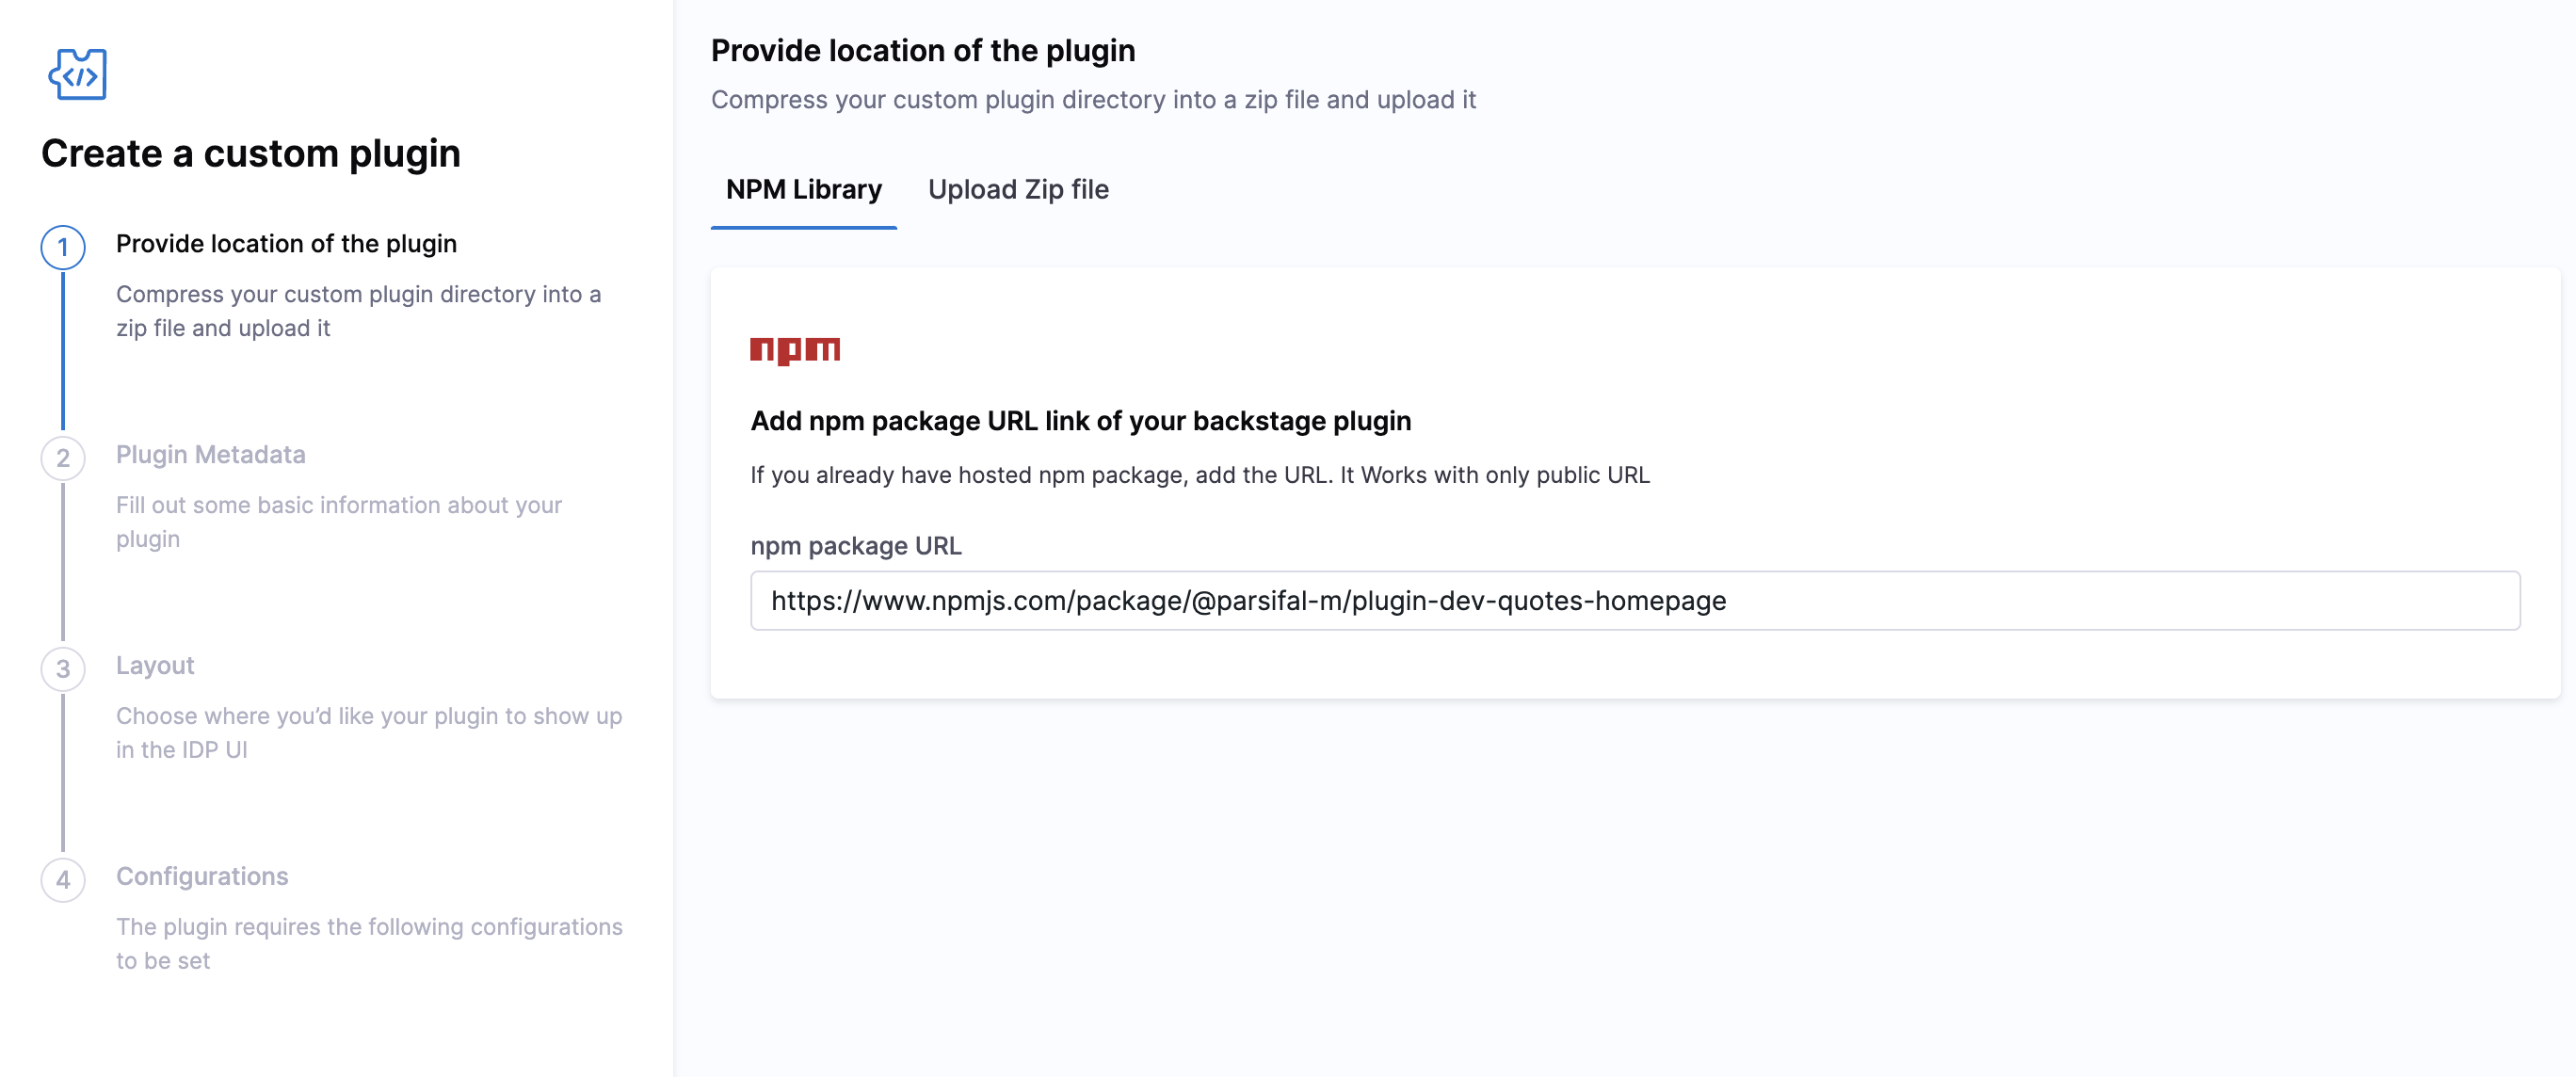Click the custom plugin puzzle icon
Screen dimensions: 2576x1077
[x=77, y=74]
